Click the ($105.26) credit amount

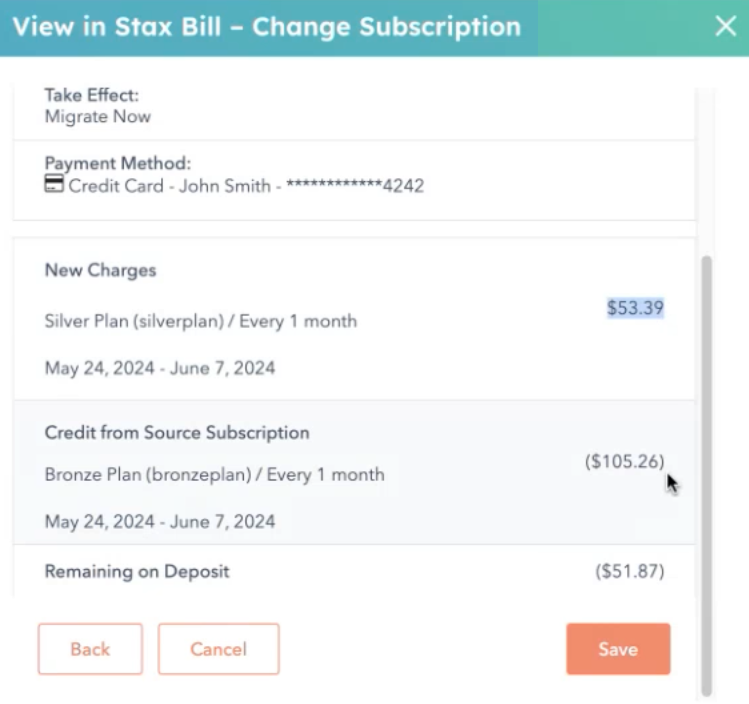[624, 461]
